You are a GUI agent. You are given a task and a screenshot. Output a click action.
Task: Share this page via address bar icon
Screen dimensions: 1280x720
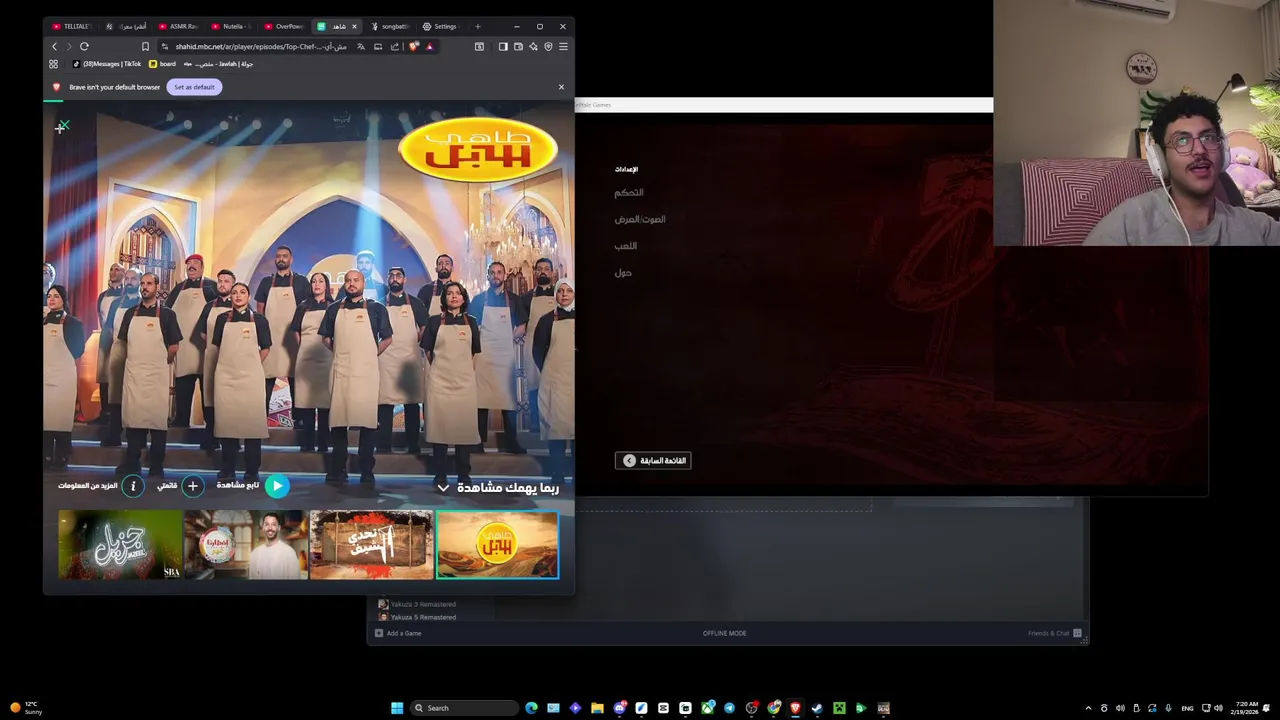click(395, 46)
